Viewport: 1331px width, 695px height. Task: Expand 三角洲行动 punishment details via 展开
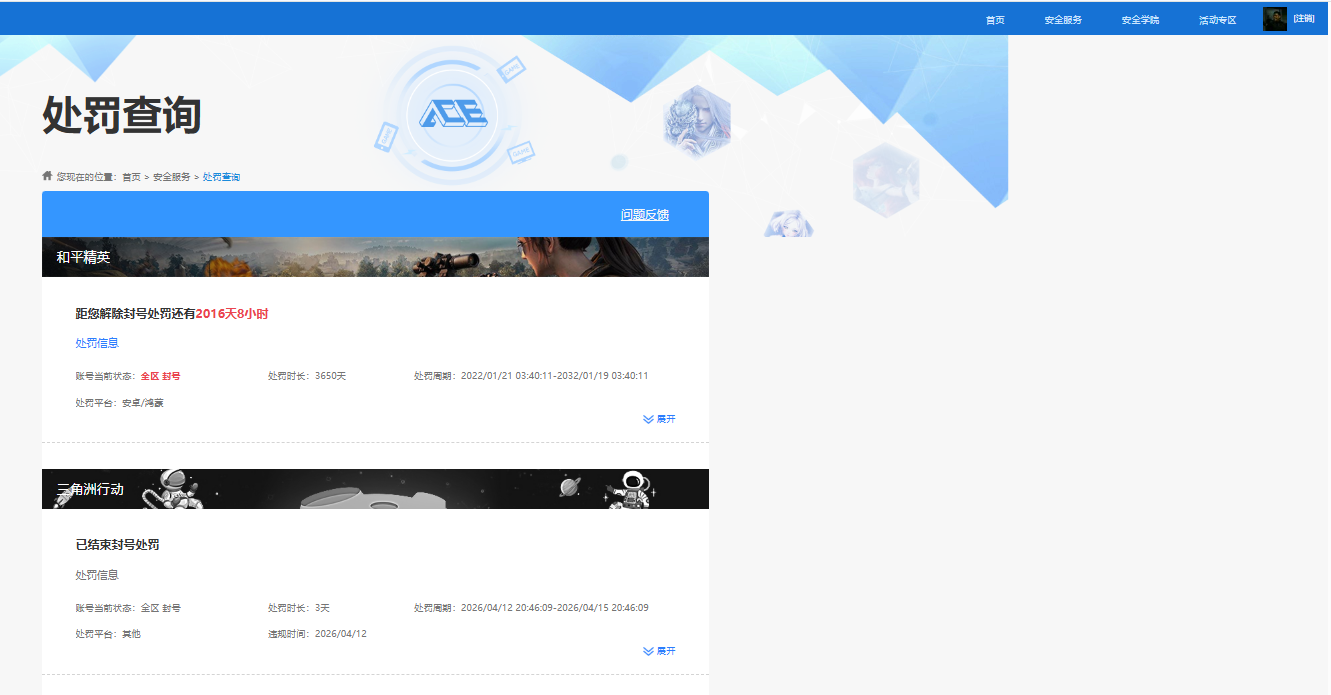(659, 651)
